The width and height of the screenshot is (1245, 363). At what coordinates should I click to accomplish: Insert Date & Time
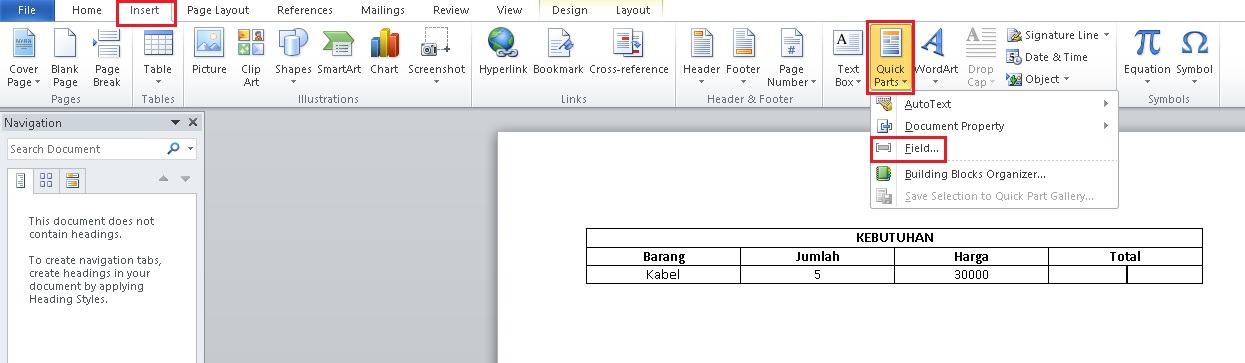coord(1047,57)
